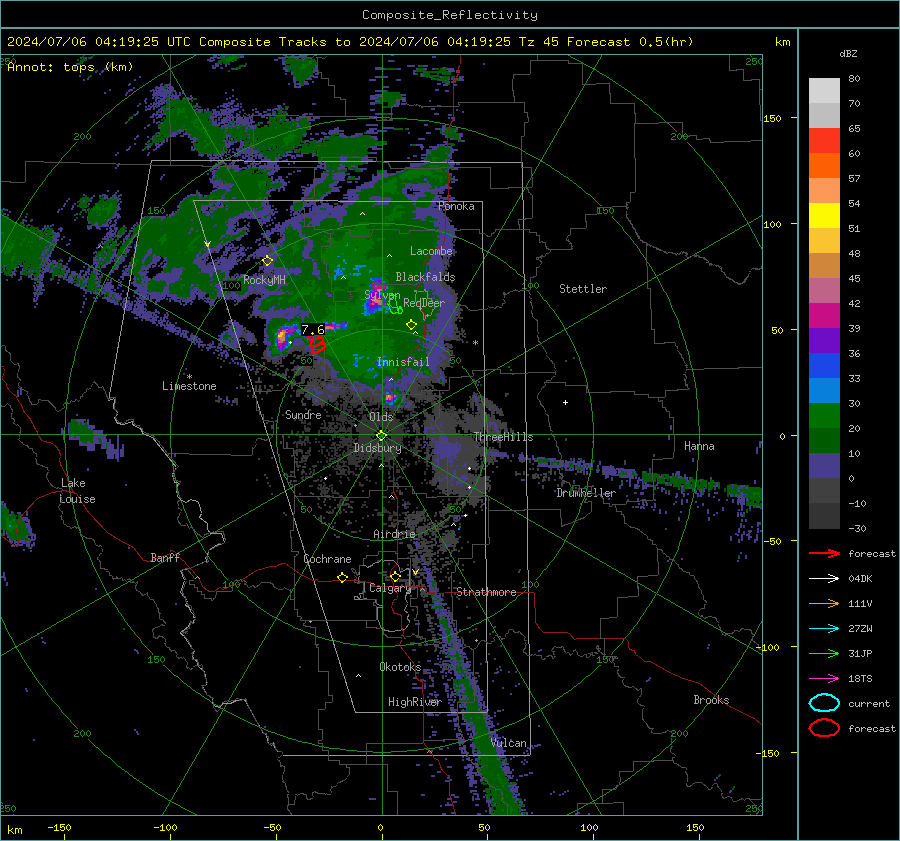Click the Brooks label
This screenshot has width=900, height=841.
(x=711, y=700)
